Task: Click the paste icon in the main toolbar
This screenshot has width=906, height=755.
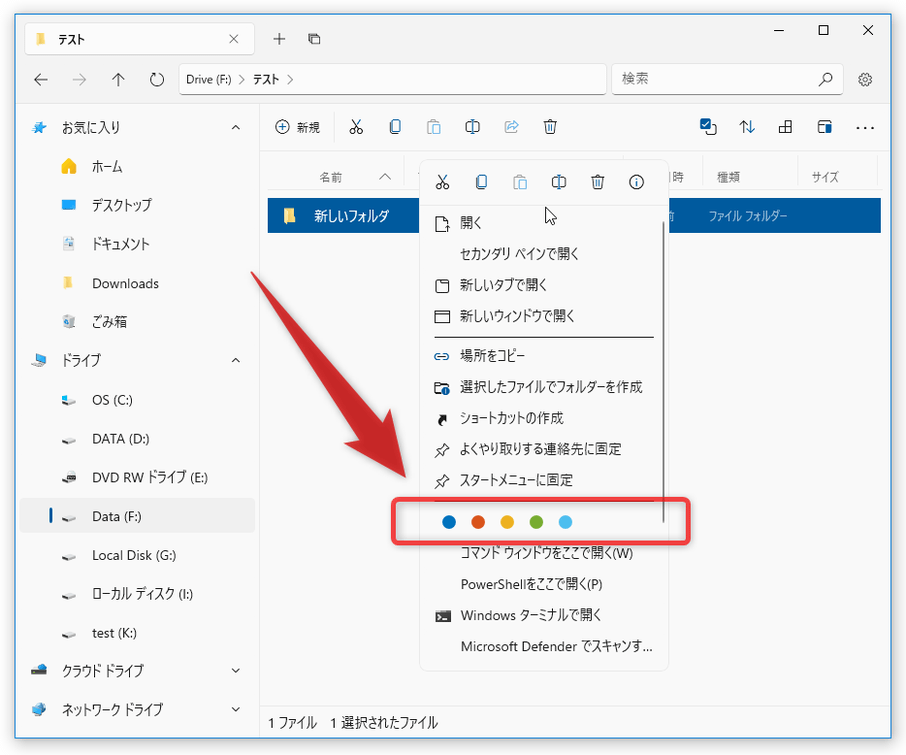Action: pyautogui.click(x=434, y=127)
